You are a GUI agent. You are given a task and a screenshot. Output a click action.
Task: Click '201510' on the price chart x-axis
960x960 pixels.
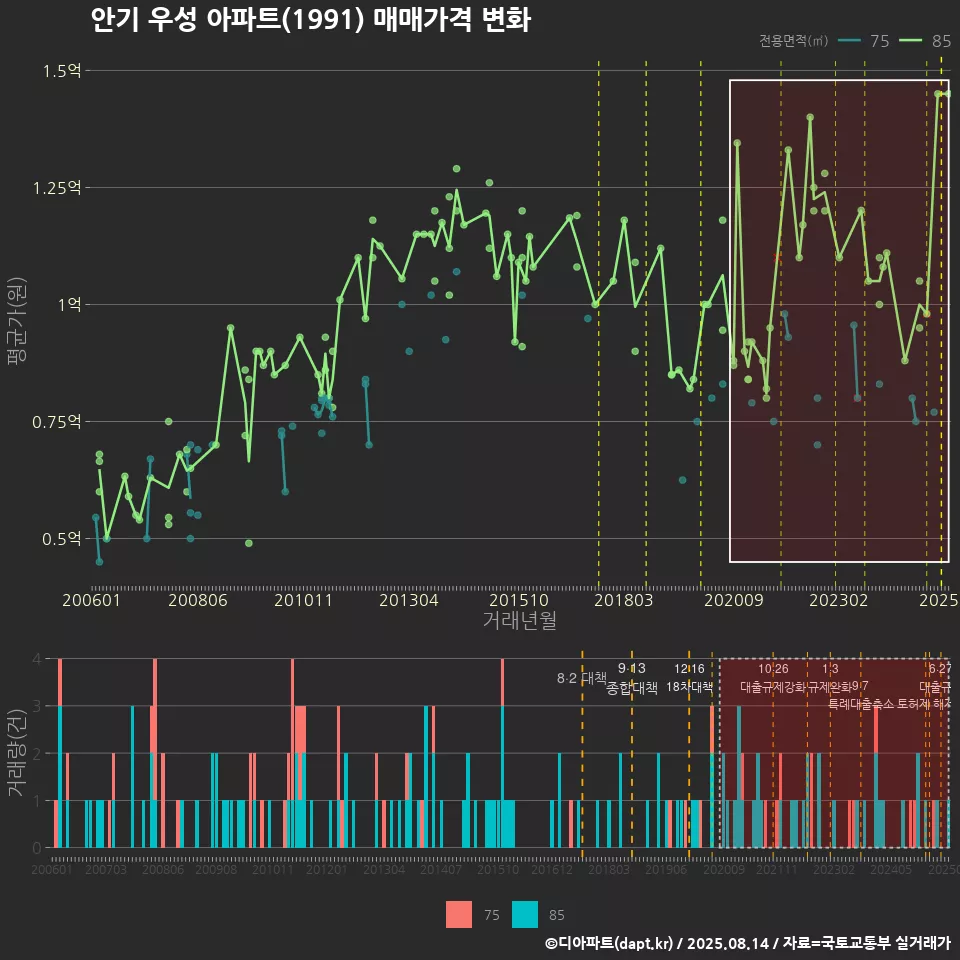(x=519, y=600)
